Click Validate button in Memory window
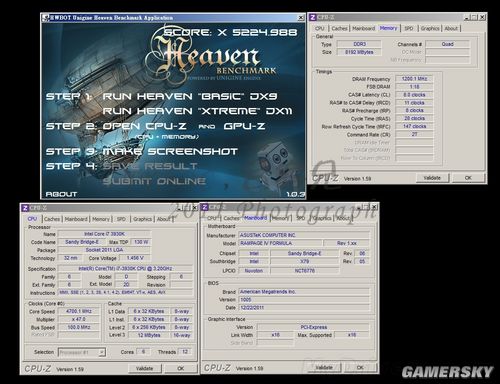 432,178
